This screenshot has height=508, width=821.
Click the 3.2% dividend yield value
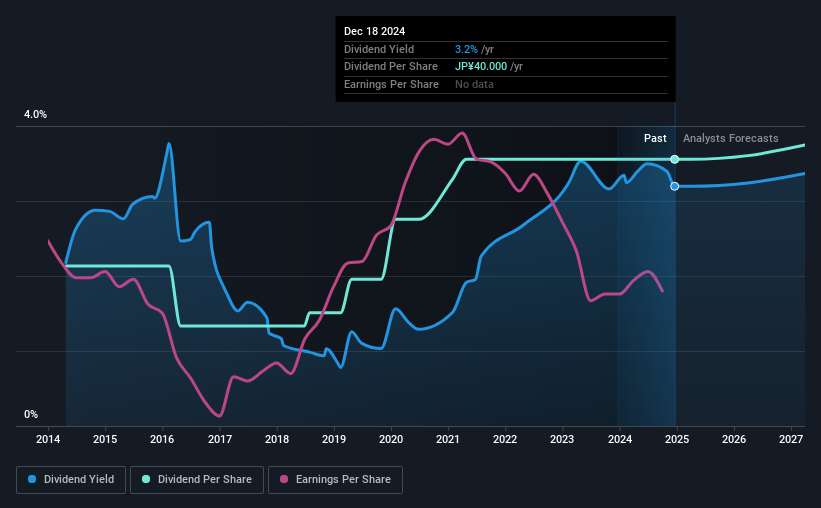tap(466, 49)
